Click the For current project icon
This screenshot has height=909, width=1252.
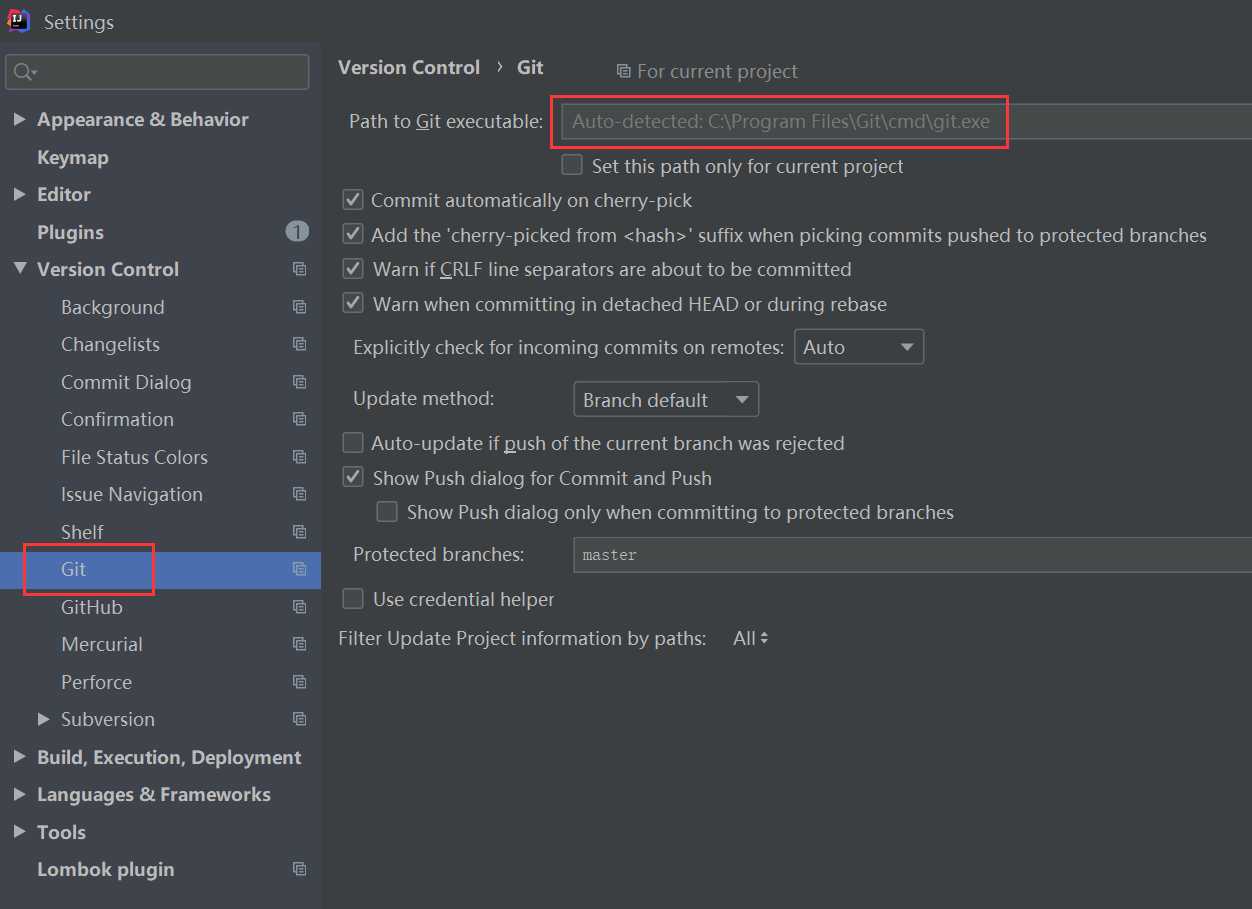click(x=623, y=71)
